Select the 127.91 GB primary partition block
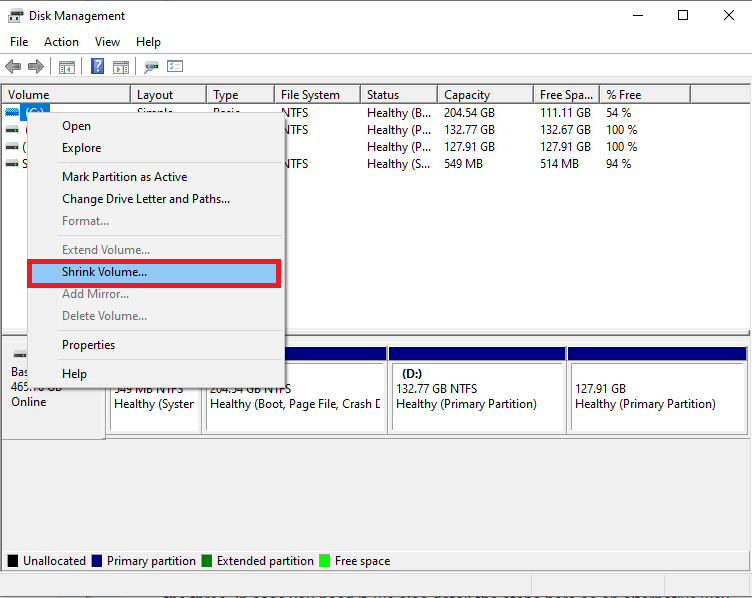The width and height of the screenshot is (752, 598). (x=656, y=396)
